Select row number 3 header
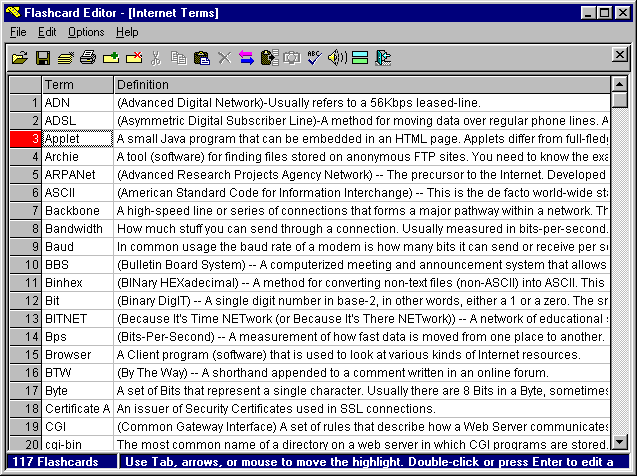The image size is (637, 476). (x=25, y=139)
